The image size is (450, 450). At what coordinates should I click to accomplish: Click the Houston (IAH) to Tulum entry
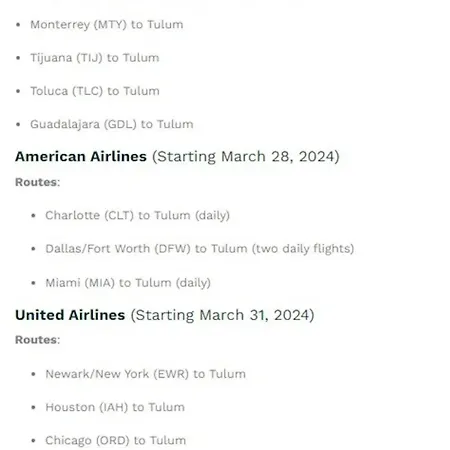[115, 407]
